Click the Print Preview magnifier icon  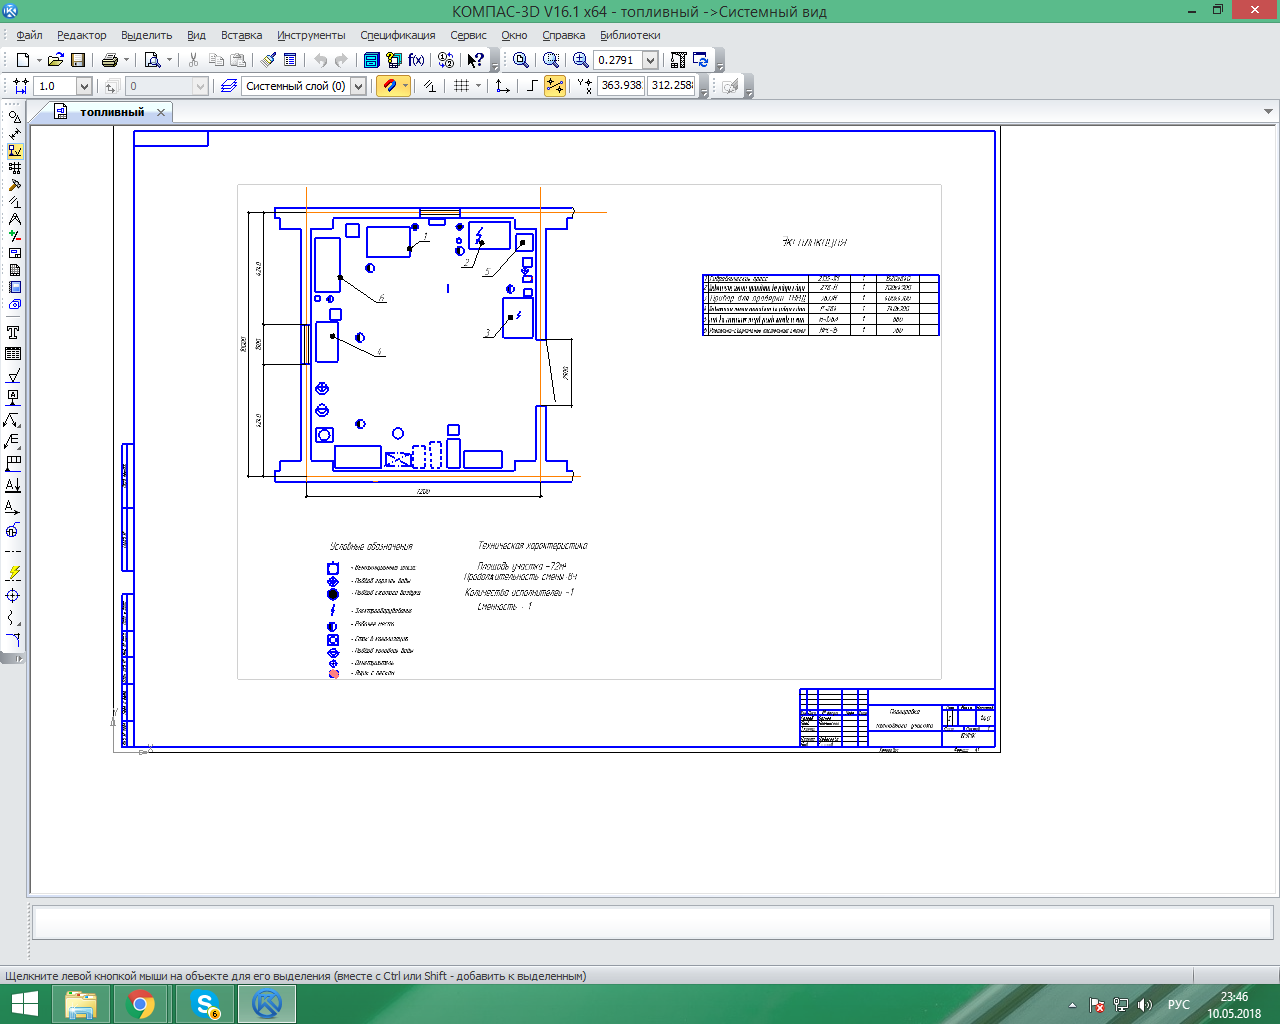(152, 60)
